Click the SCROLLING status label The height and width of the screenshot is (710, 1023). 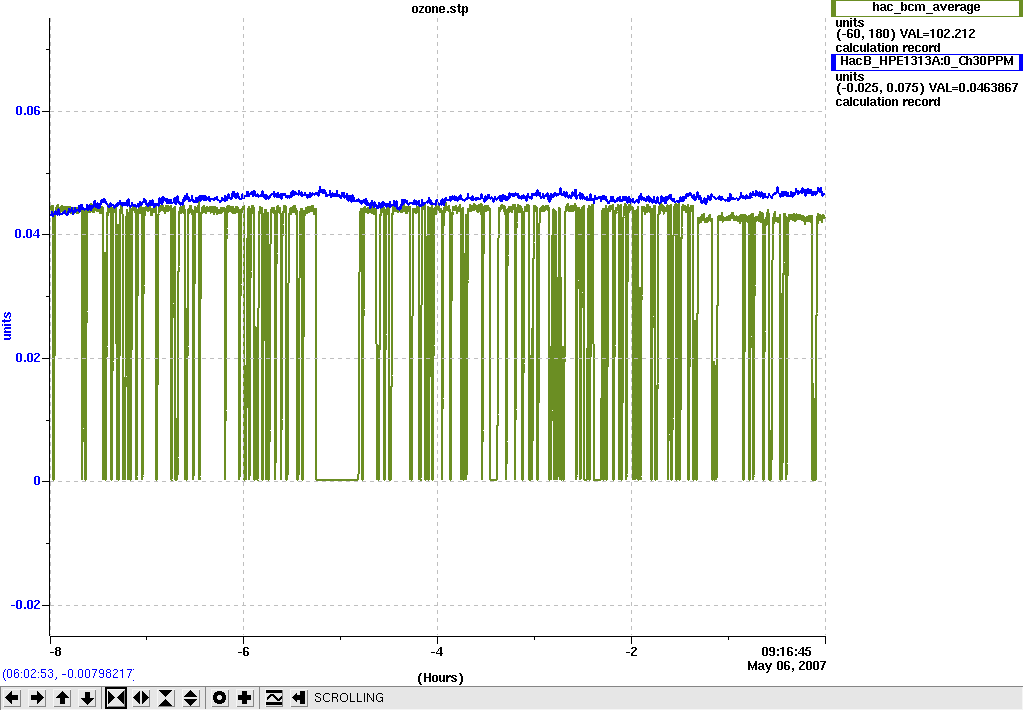pyautogui.click(x=349, y=698)
